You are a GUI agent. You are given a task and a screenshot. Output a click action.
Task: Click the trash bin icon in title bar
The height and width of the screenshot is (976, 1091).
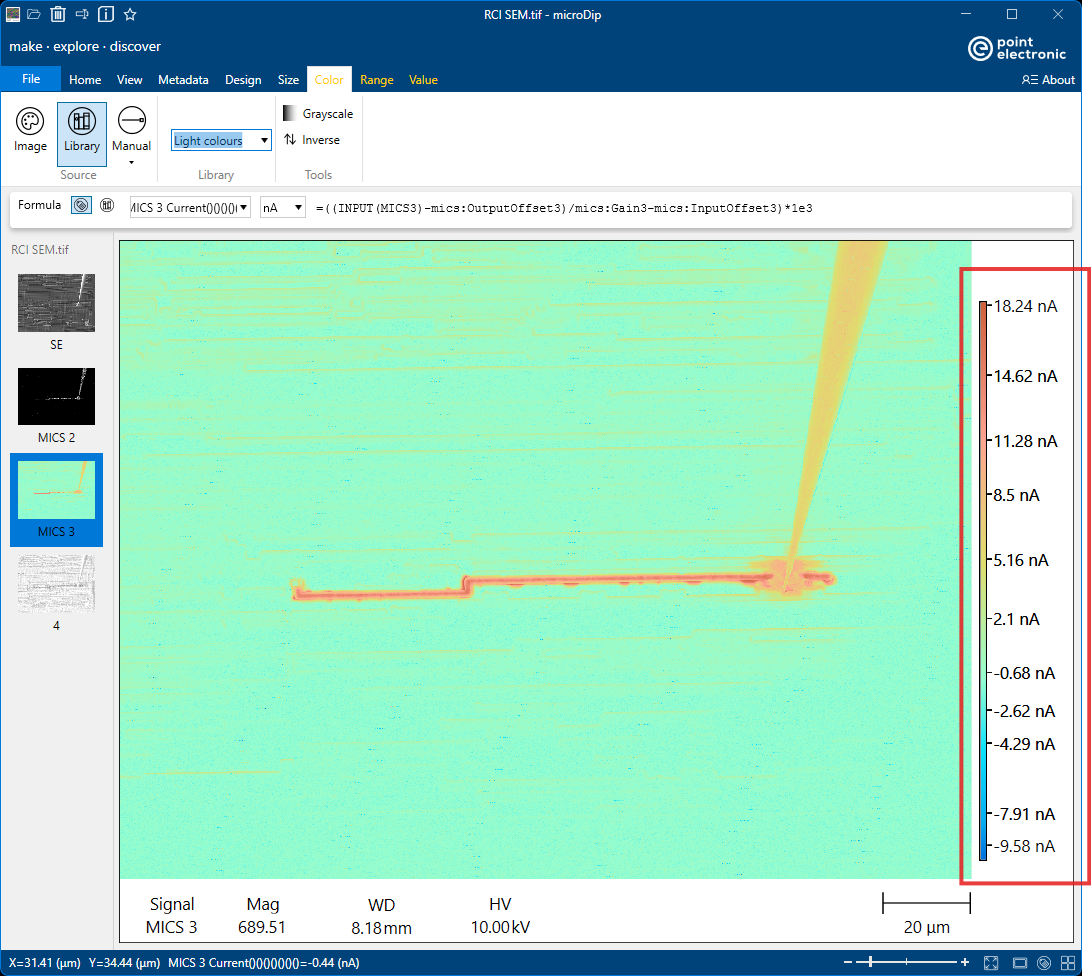tap(58, 14)
